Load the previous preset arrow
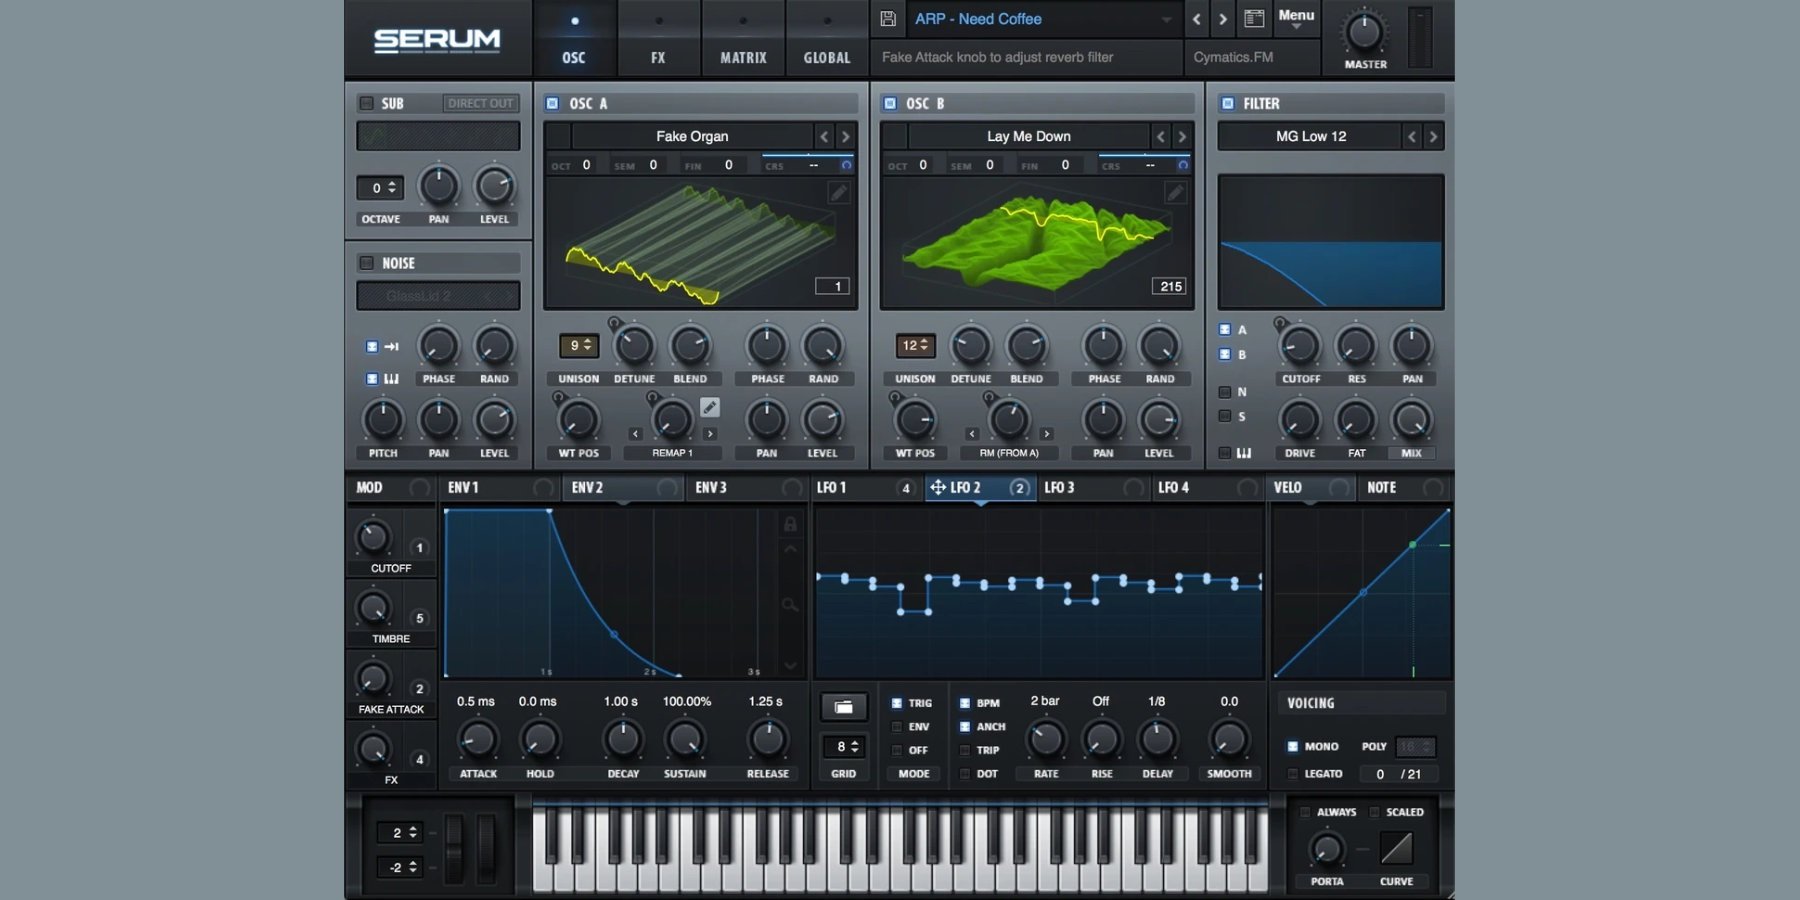The image size is (1800, 900). tap(1196, 19)
